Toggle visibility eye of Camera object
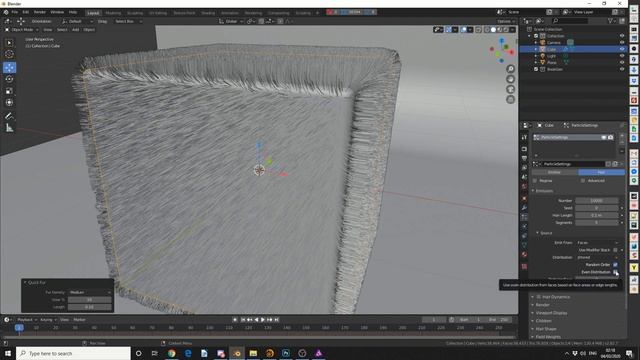640x360 pixels. 622,42
